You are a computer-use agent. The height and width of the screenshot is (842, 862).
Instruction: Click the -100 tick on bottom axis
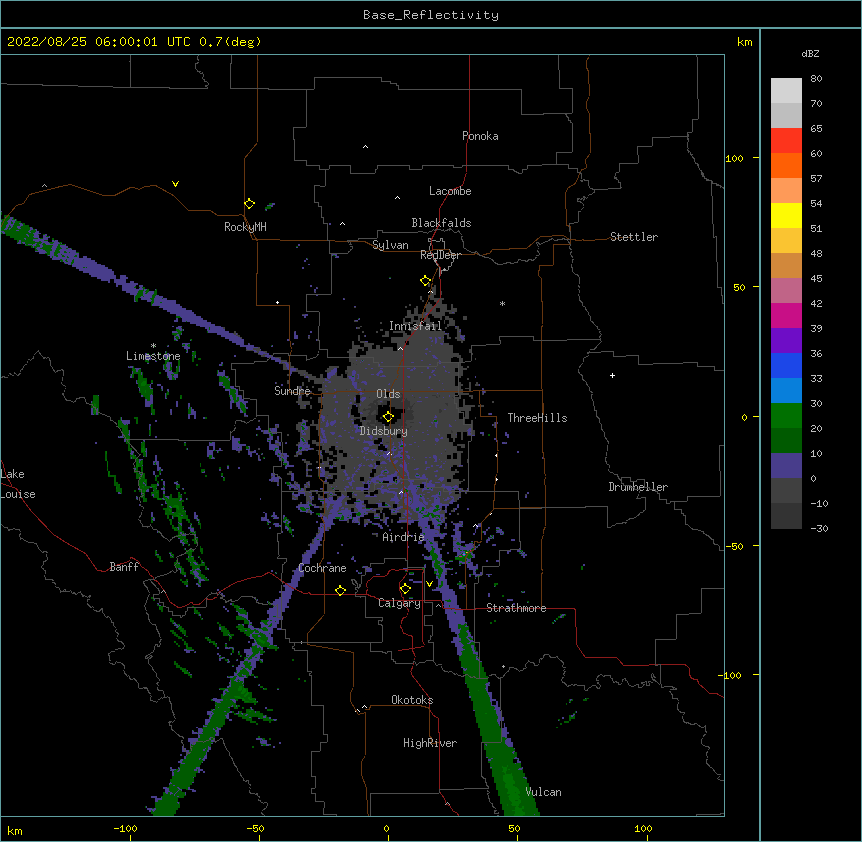point(125,828)
